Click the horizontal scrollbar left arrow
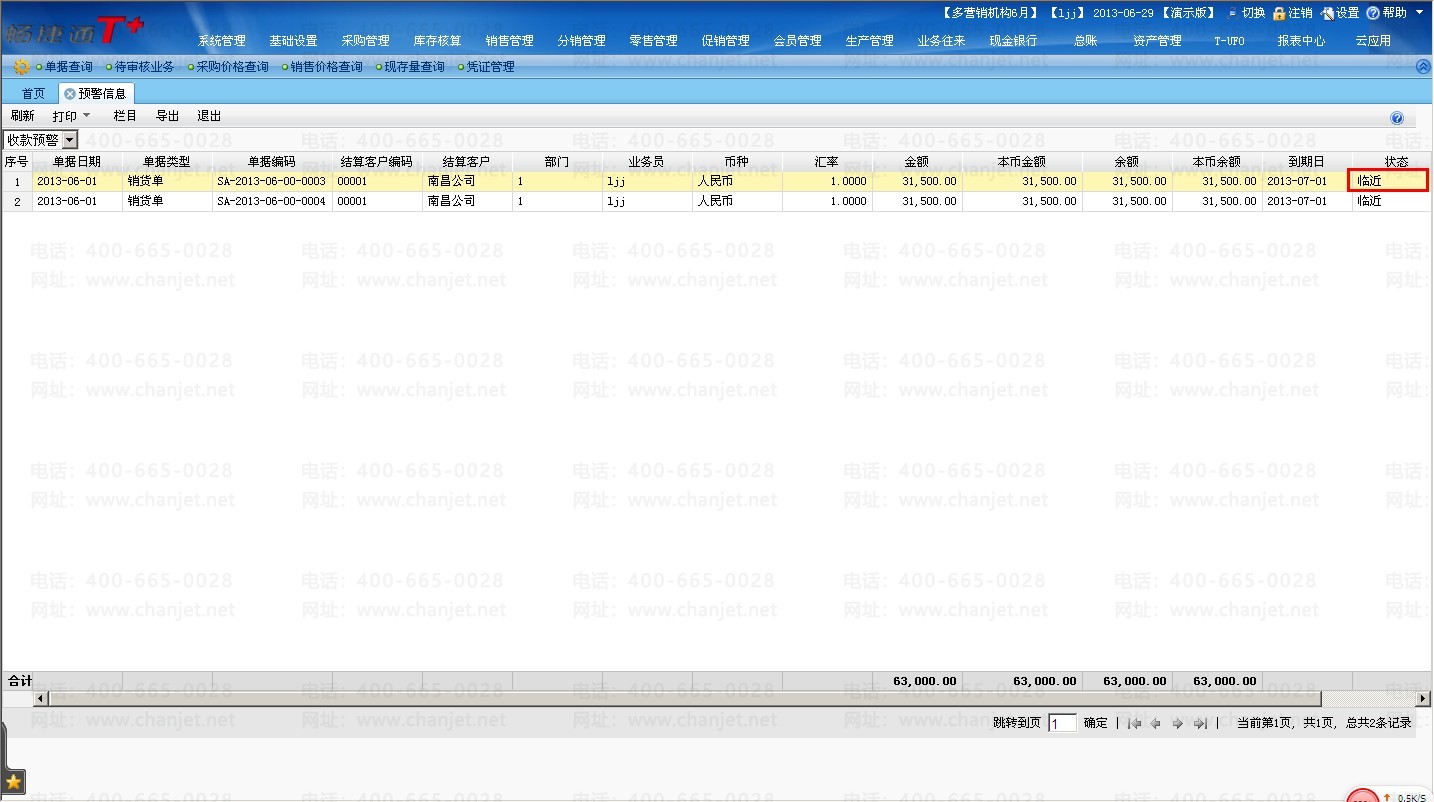Image resolution: width=1434 pixels, height=802 pixels. tap(41, 698)
